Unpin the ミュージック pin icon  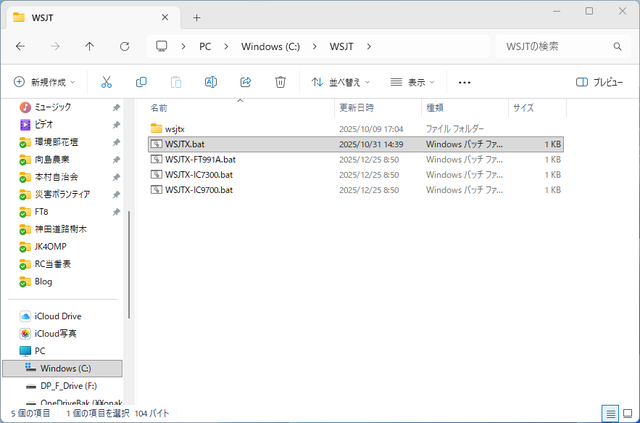(116, 107)
